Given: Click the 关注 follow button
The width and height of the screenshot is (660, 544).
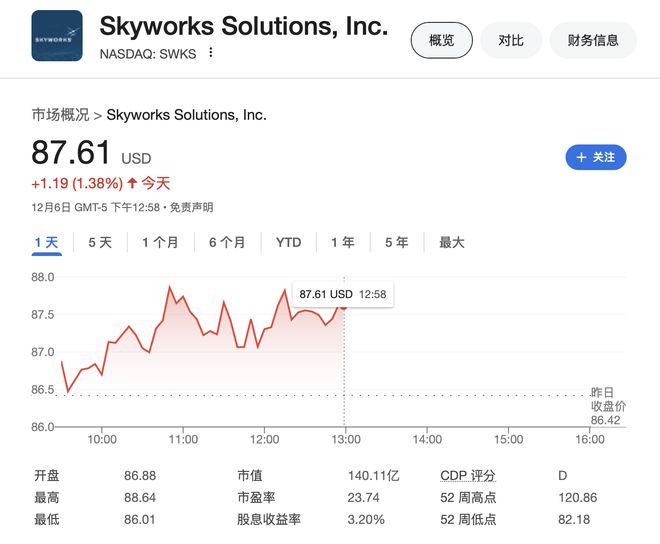Looking at the screenshot, I should (x=596, y=157).
